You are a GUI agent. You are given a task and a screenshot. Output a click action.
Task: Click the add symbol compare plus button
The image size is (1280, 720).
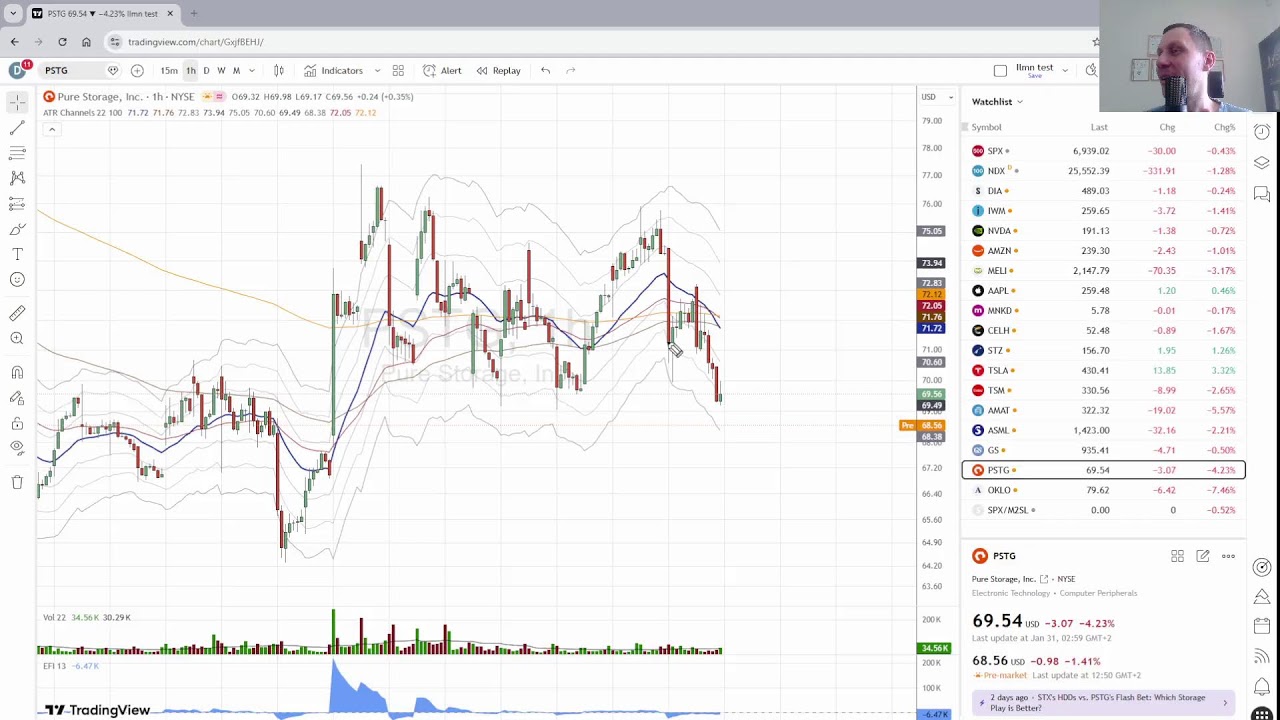click(x=137, y=70)
